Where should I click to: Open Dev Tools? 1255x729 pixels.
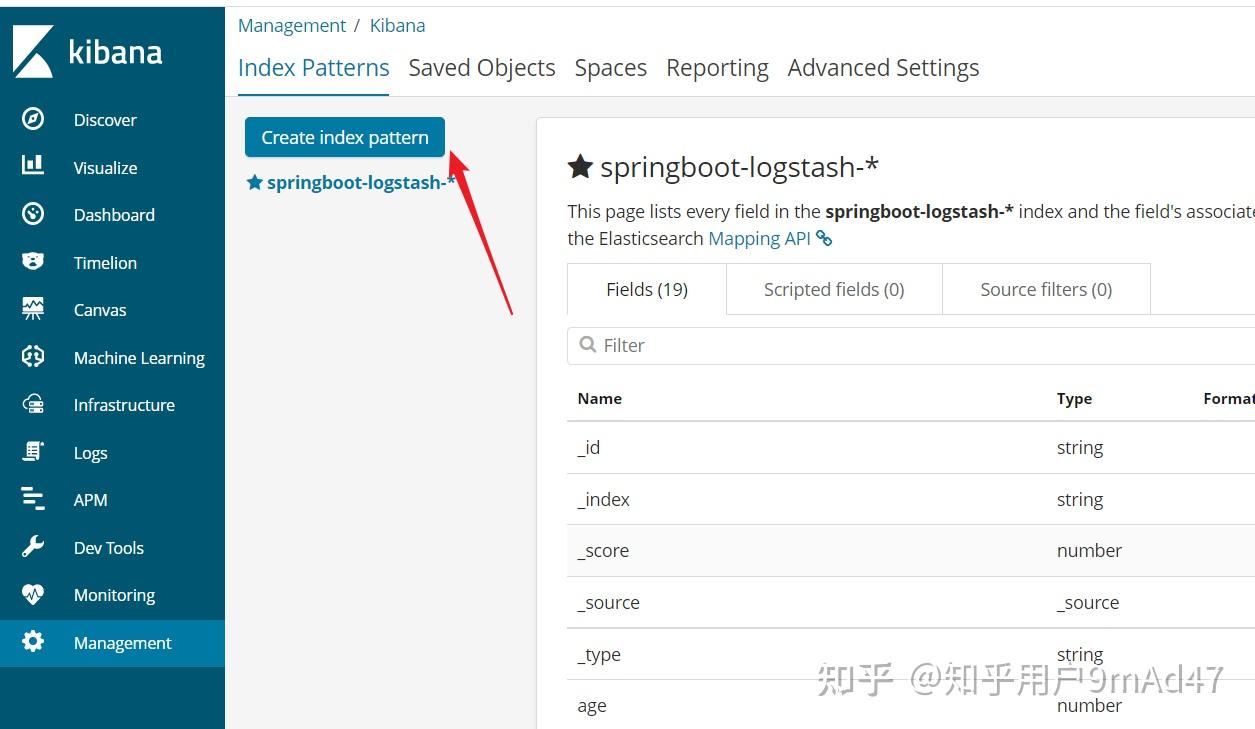click(110, 547)
